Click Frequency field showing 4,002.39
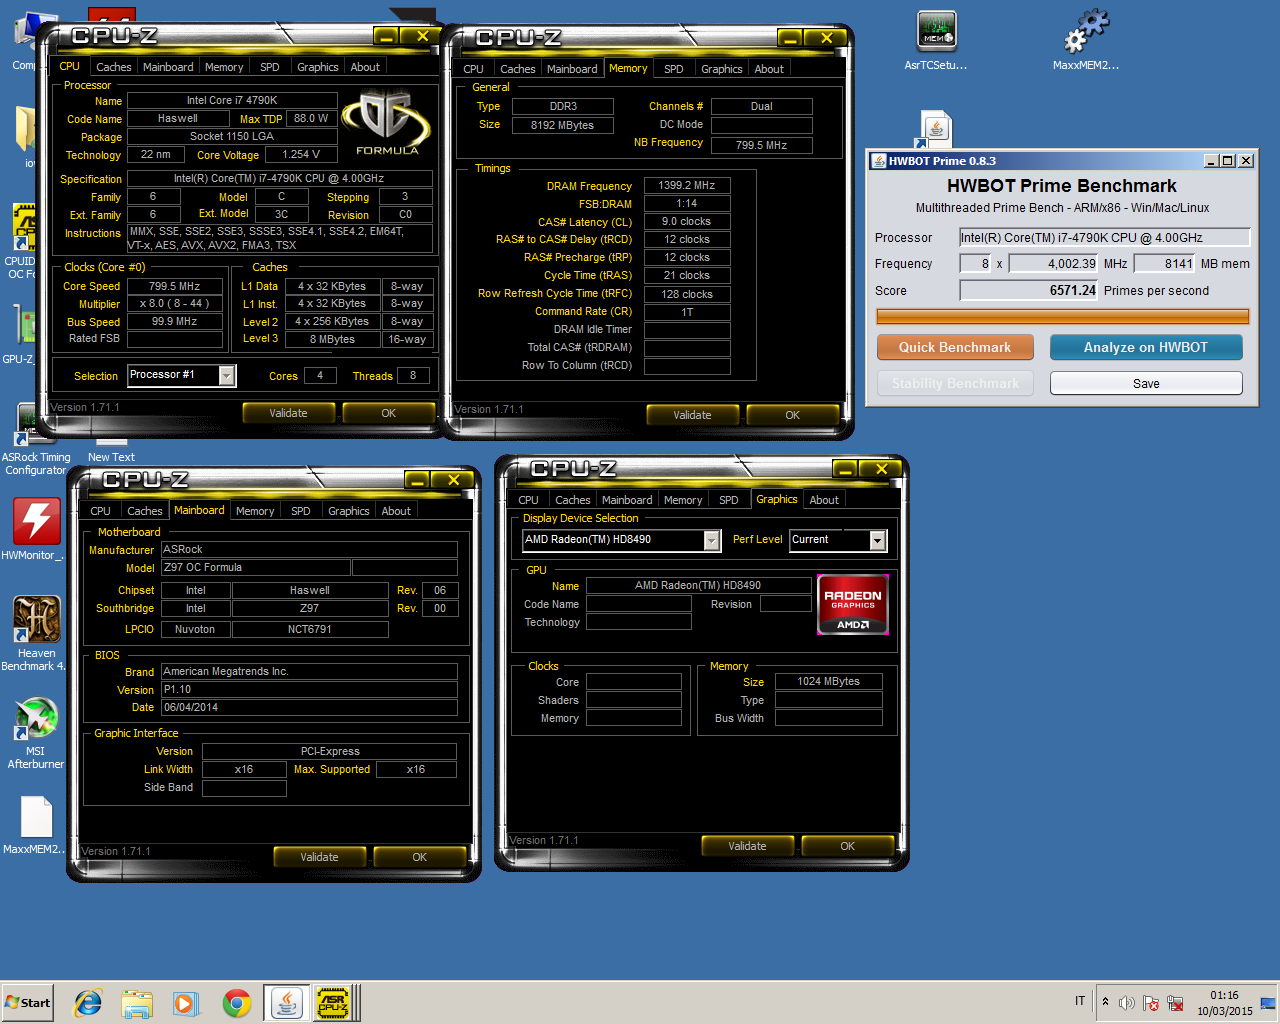The height and width of the screenshot is (1024, 1280). [x=1053, y=264]
